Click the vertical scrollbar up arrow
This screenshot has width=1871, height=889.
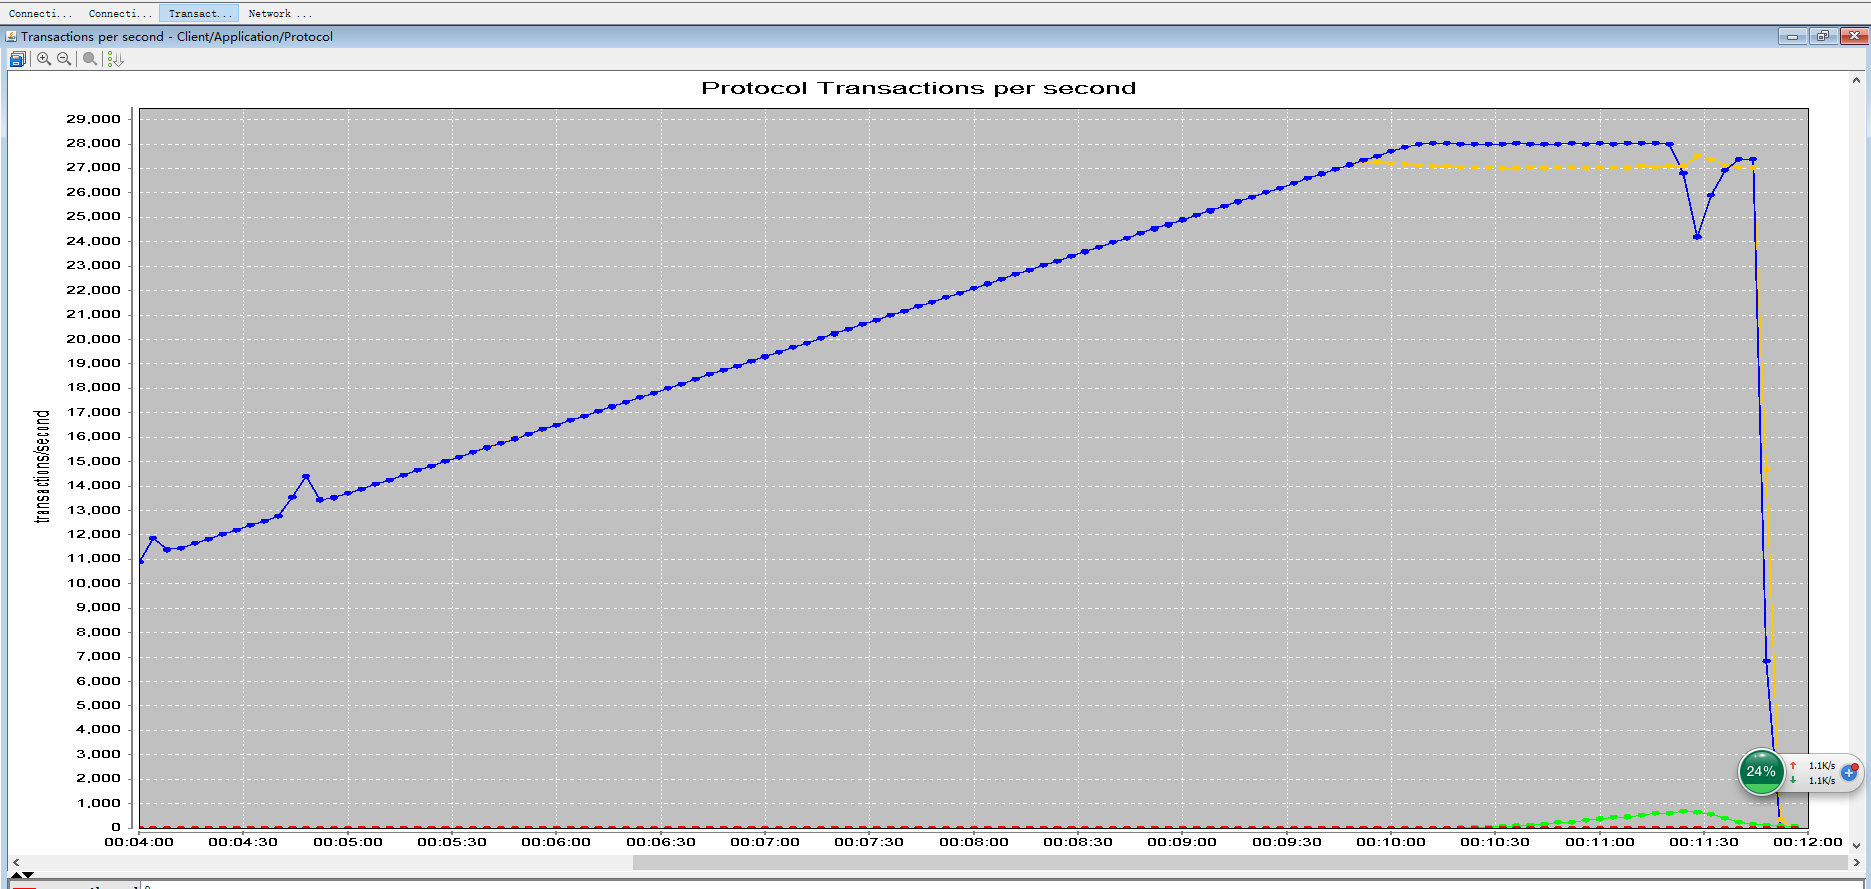point(1856,80)
